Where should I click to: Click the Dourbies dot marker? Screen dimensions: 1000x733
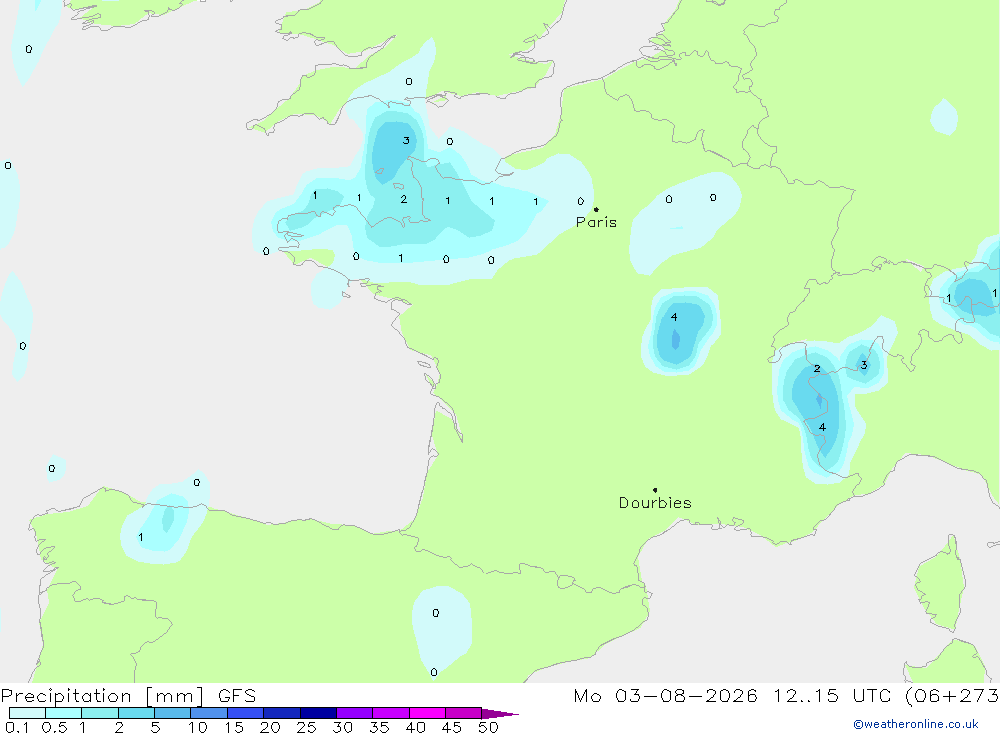tap(655, 490)
